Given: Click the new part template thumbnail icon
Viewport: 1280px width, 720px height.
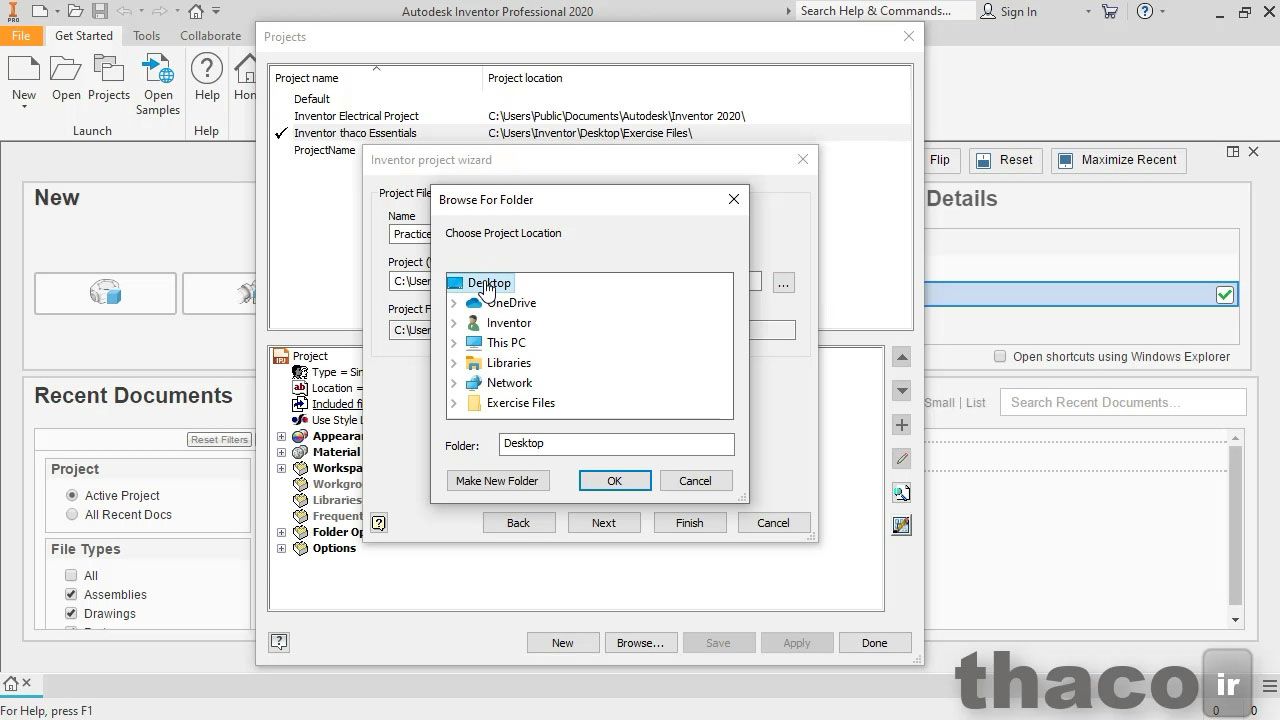Looking at the screenshot, I should click(x=105, y=293).
